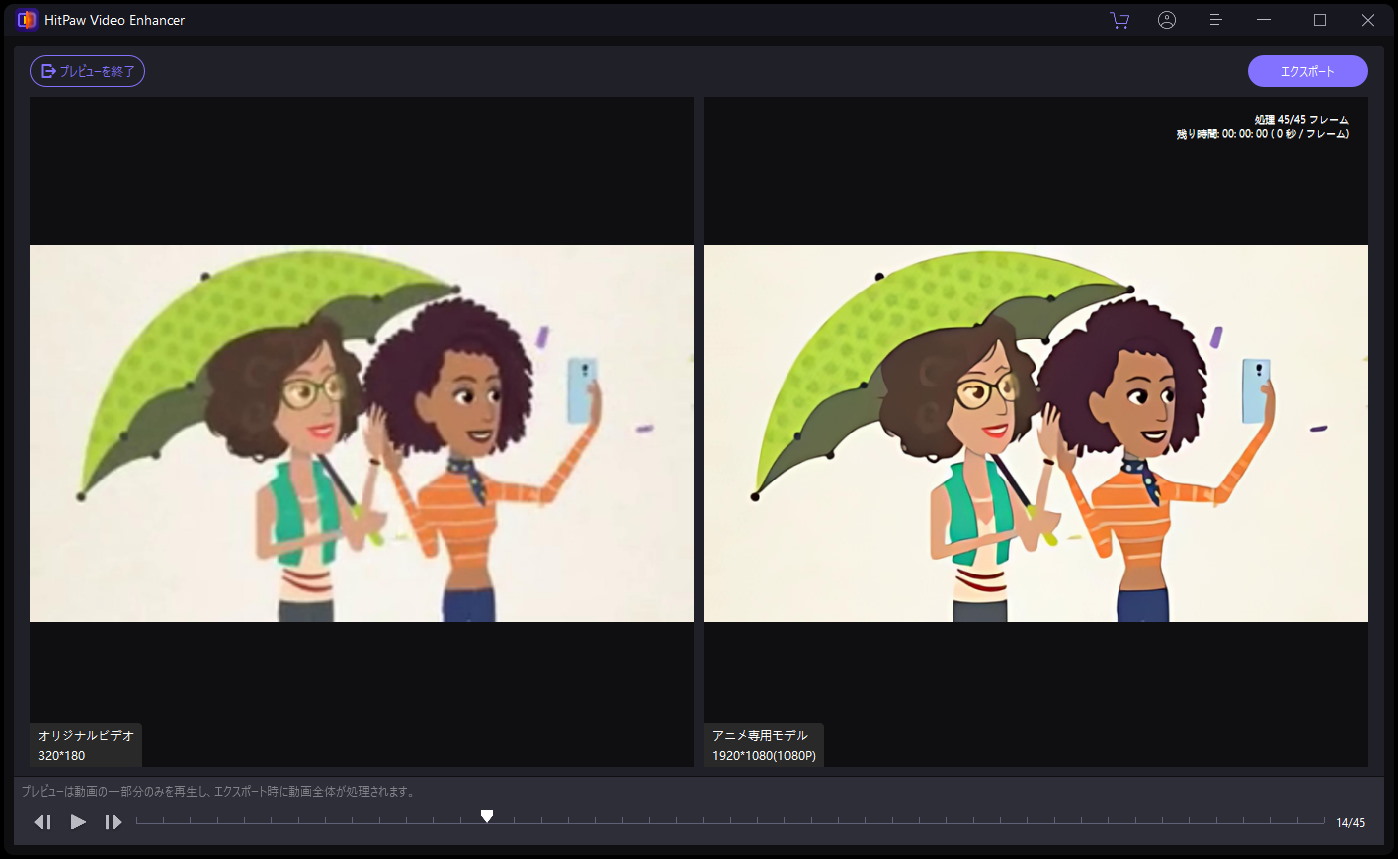Minimize the HitPaw window
The image size is (1398, 859).
[1265, 20]
